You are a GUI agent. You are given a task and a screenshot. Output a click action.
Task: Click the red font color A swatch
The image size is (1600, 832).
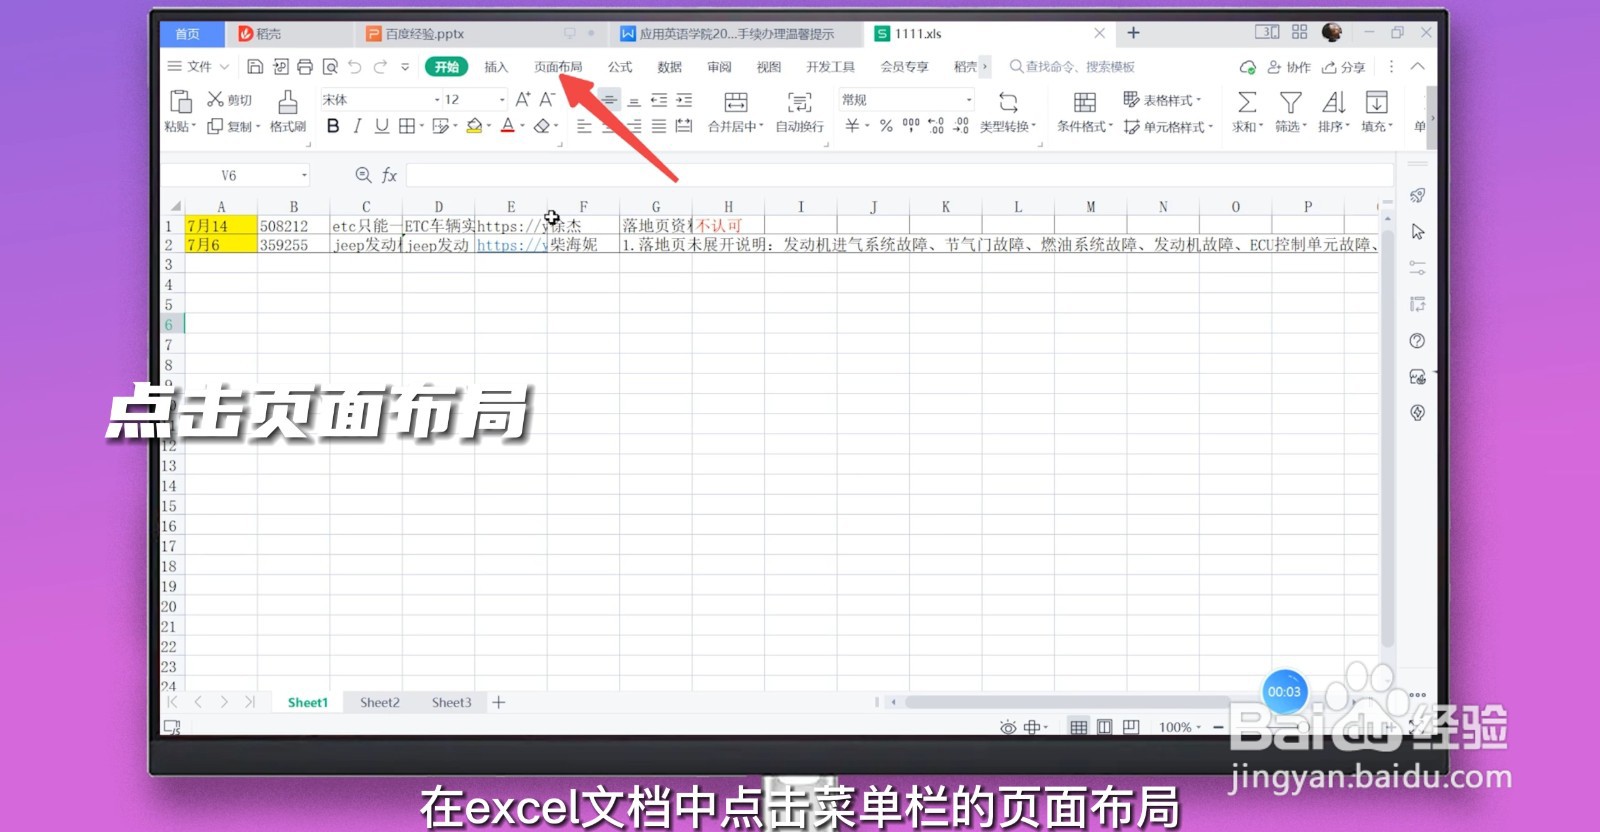[508, 126]
